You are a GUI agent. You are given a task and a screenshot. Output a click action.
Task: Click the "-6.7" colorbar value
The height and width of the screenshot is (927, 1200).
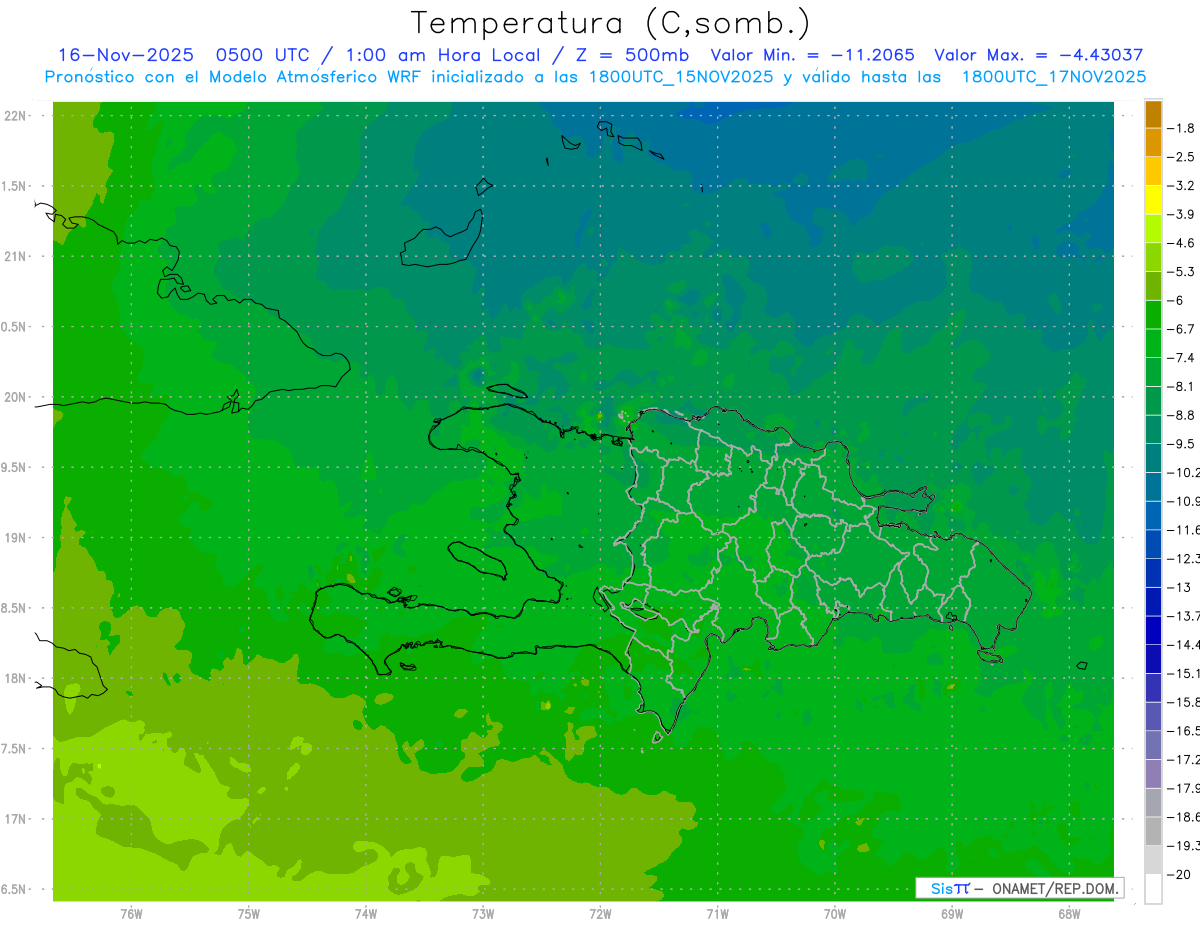1181,329
